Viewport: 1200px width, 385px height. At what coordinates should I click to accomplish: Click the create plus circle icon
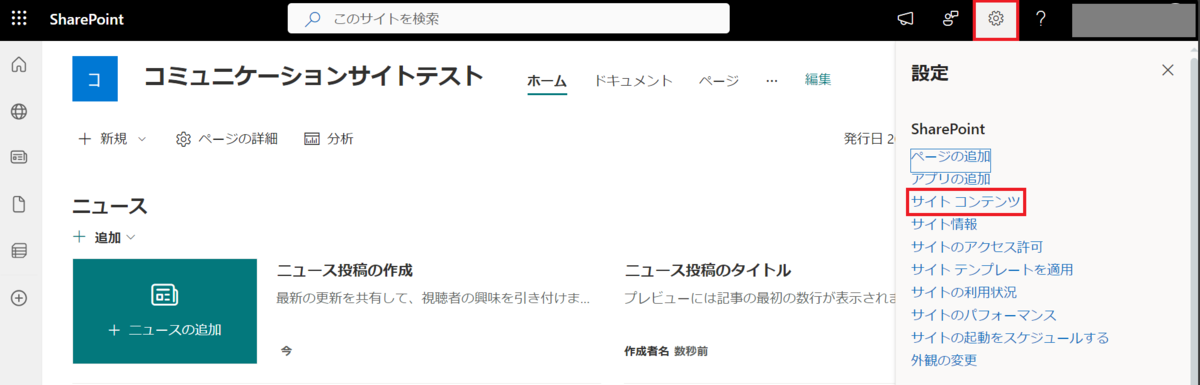[x=18, y=298]
